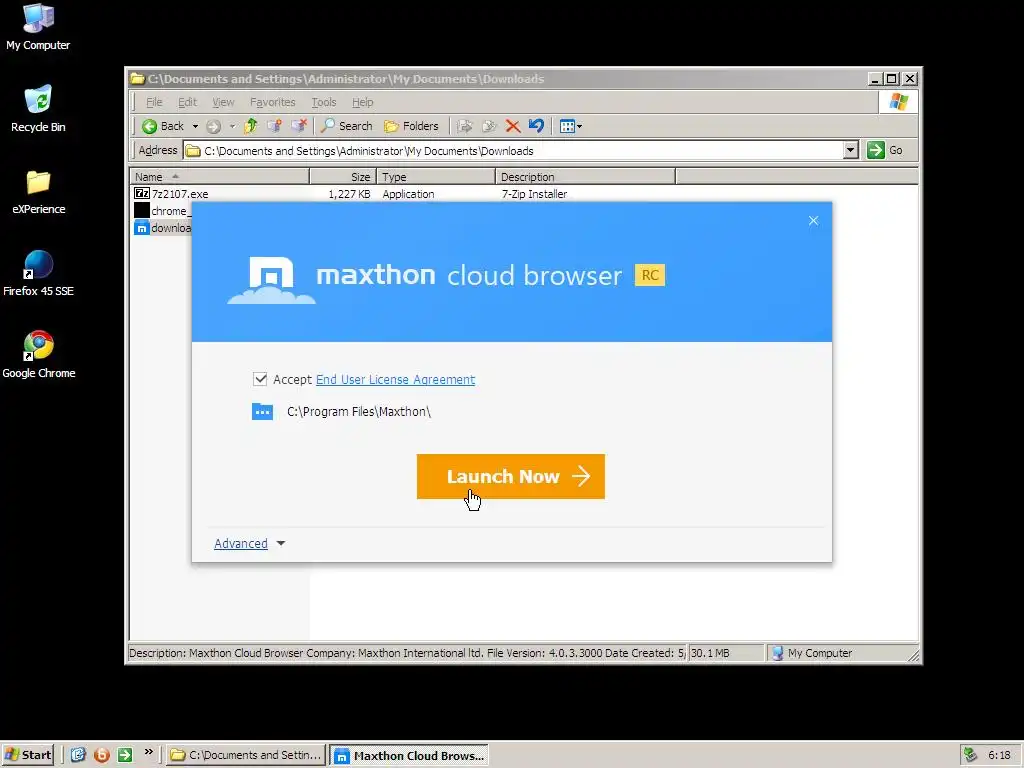1024x768 pixels.
Task: Expand the Advanced options arrow
Action: pyautogui.click(x=281, y=543)
